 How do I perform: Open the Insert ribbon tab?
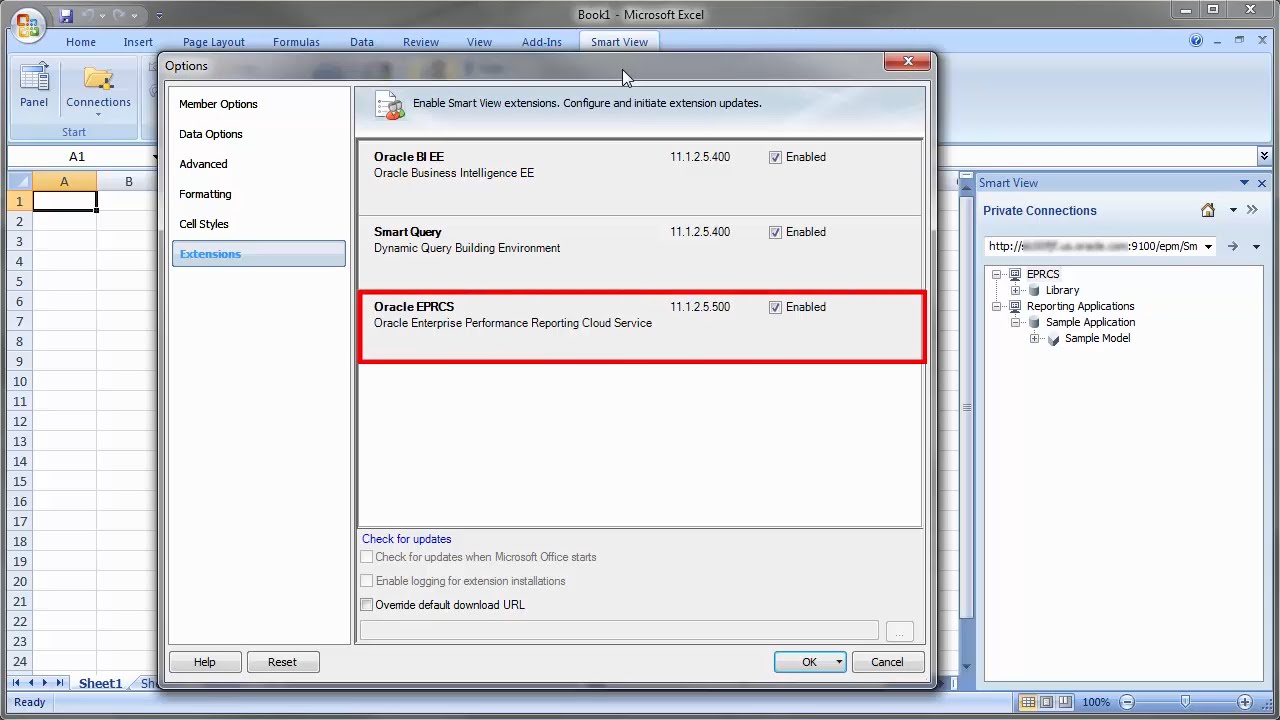point(138,42)
